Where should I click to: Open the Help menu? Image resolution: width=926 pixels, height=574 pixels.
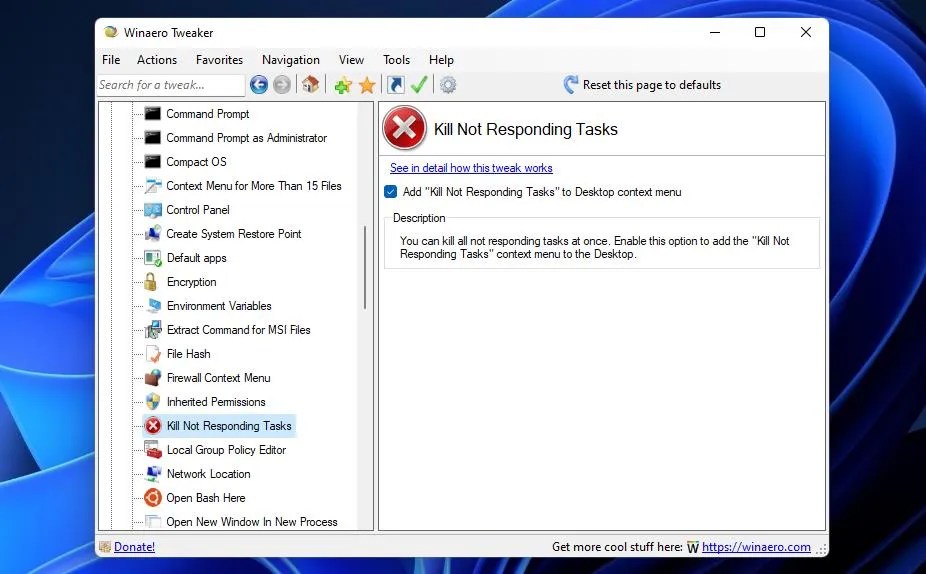(441, 60)
